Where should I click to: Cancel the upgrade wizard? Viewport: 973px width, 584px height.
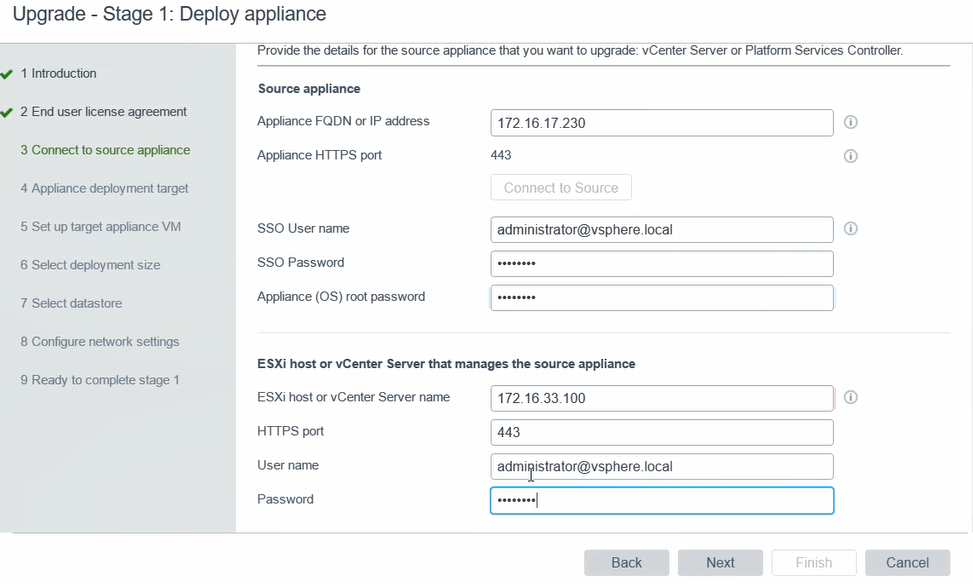point(907,563)
